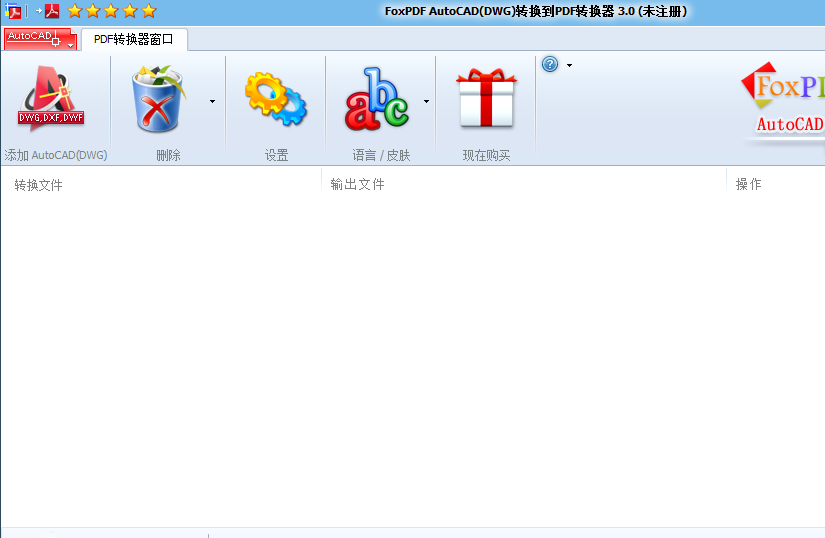
Task: Click the 语言 / 皮肤 label
Action: point(381,155)
